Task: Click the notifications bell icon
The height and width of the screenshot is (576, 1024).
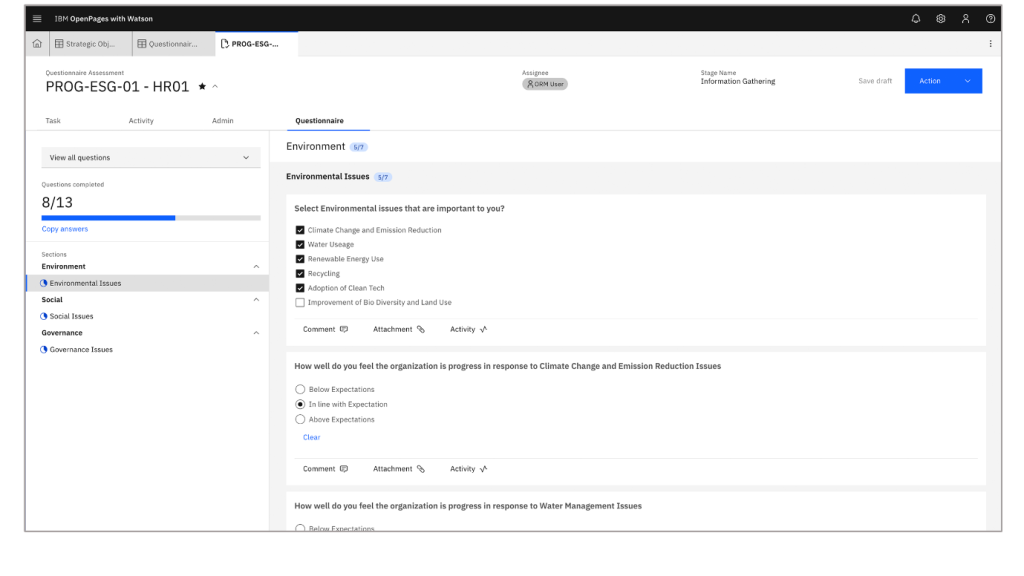Action: coord(915,18)
